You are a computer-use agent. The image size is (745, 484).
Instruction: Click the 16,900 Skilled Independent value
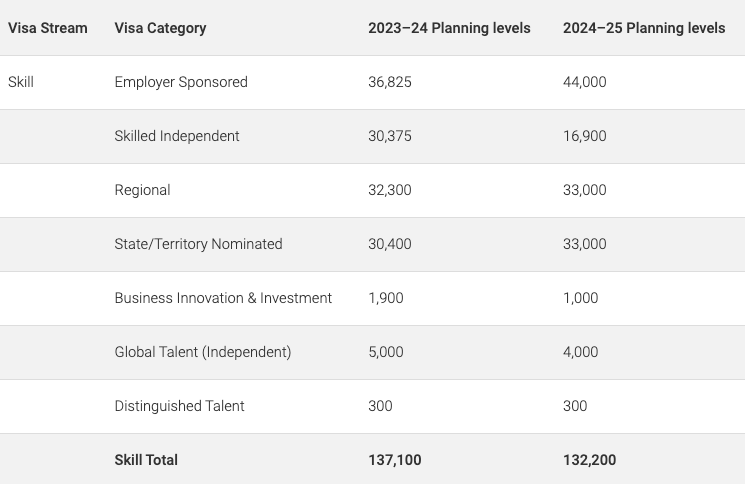pos(584,136)
